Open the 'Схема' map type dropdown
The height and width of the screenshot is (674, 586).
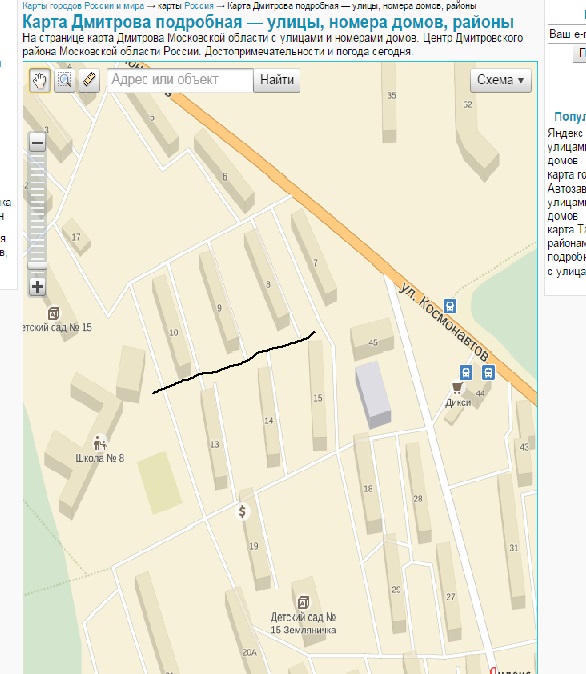pyautogui.click(x=501, y=80)
